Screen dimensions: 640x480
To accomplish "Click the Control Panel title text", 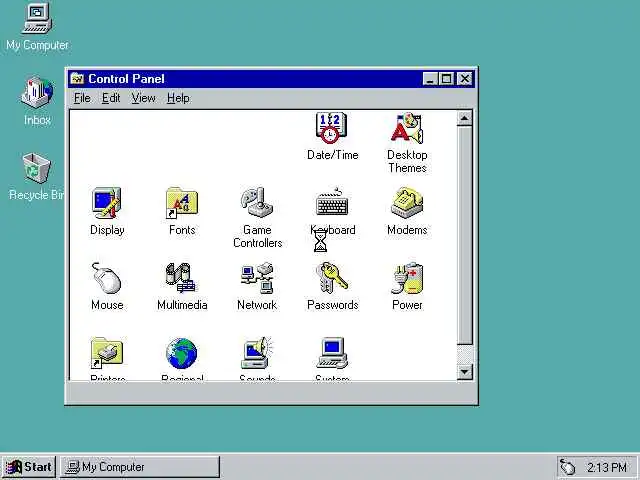I will pos(126,78).
